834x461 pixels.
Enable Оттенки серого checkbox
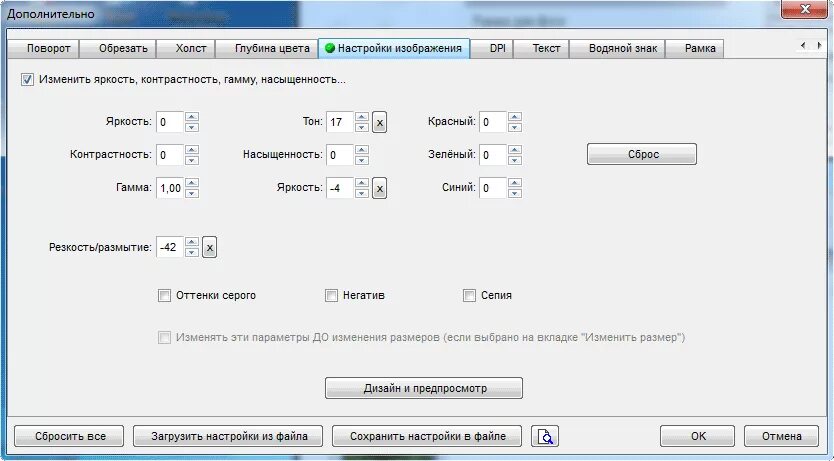164,296
